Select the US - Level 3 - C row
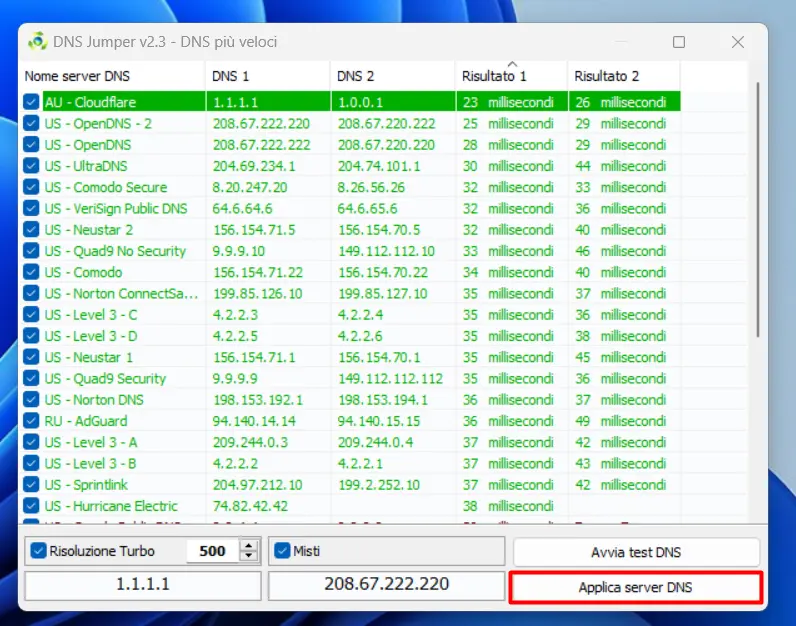Image resolution: width=796 pixels, height=626 pixels. (x=351, y=315)
